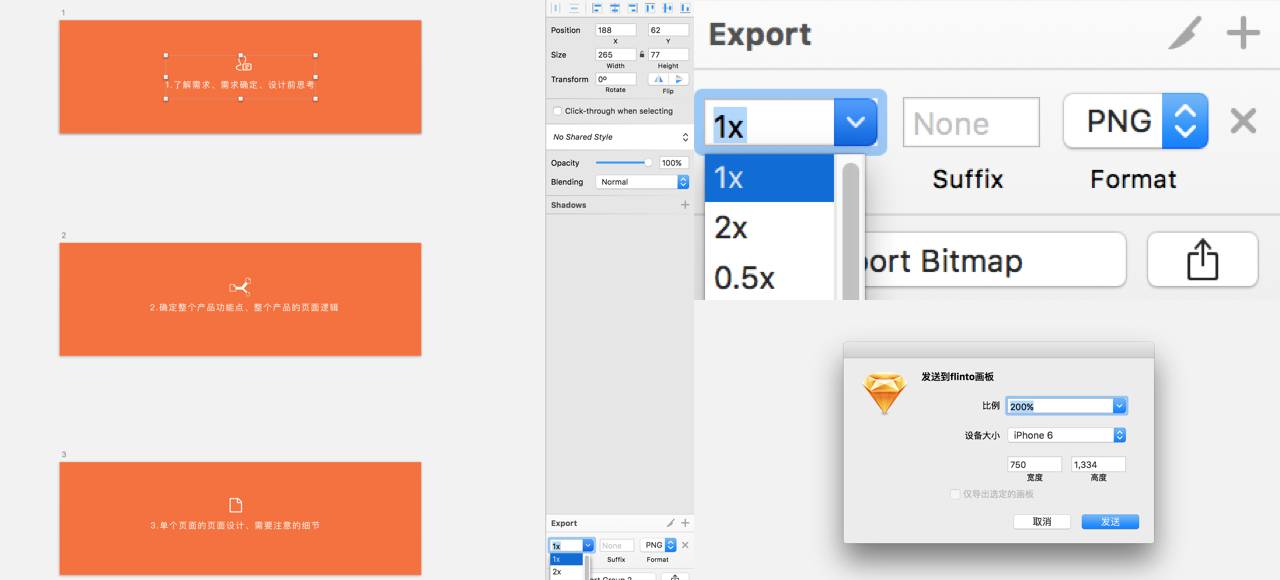The image size is (1280, 580).
Task: Click the 取消 button in flinto dialog
Action: tap(1042, 522)
